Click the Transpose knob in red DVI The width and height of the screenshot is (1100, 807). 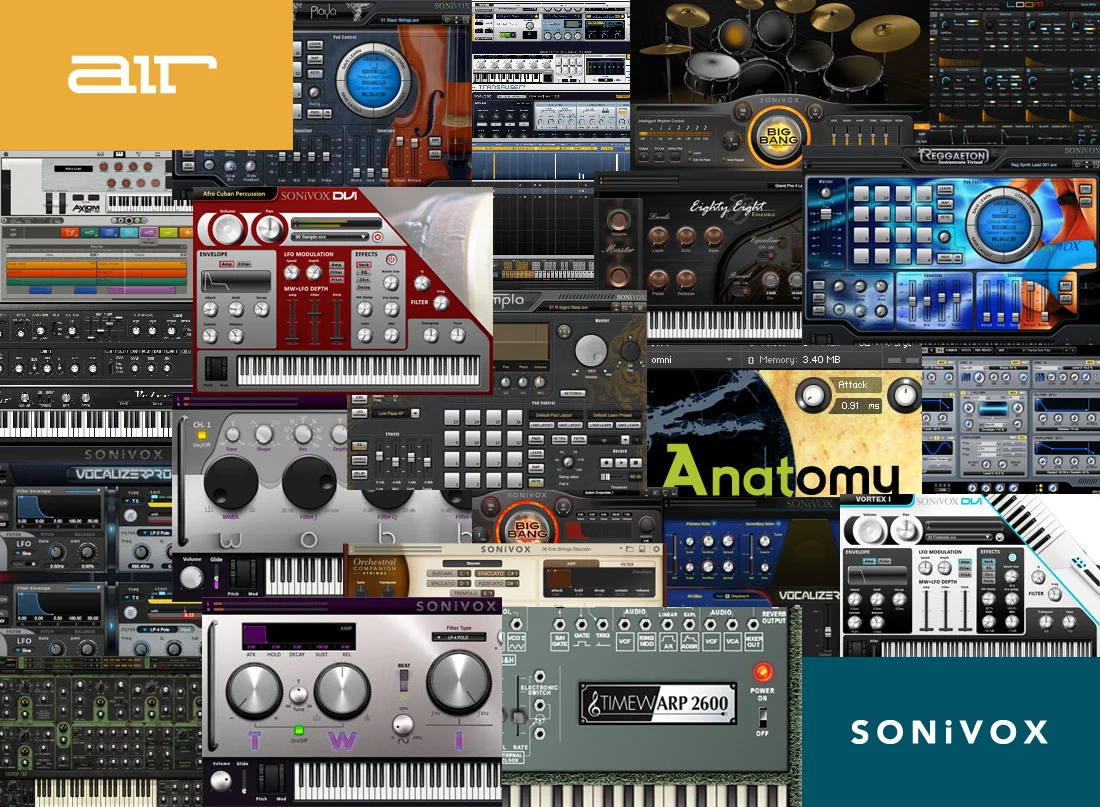[431, 335]
